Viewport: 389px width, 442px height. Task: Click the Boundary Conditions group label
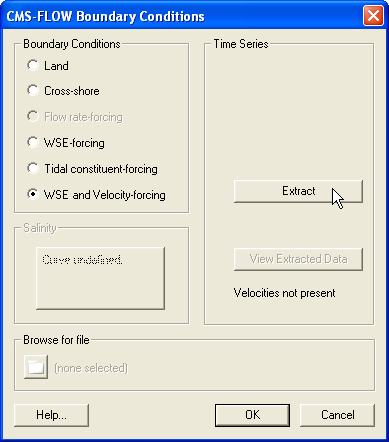pos(72,44)
